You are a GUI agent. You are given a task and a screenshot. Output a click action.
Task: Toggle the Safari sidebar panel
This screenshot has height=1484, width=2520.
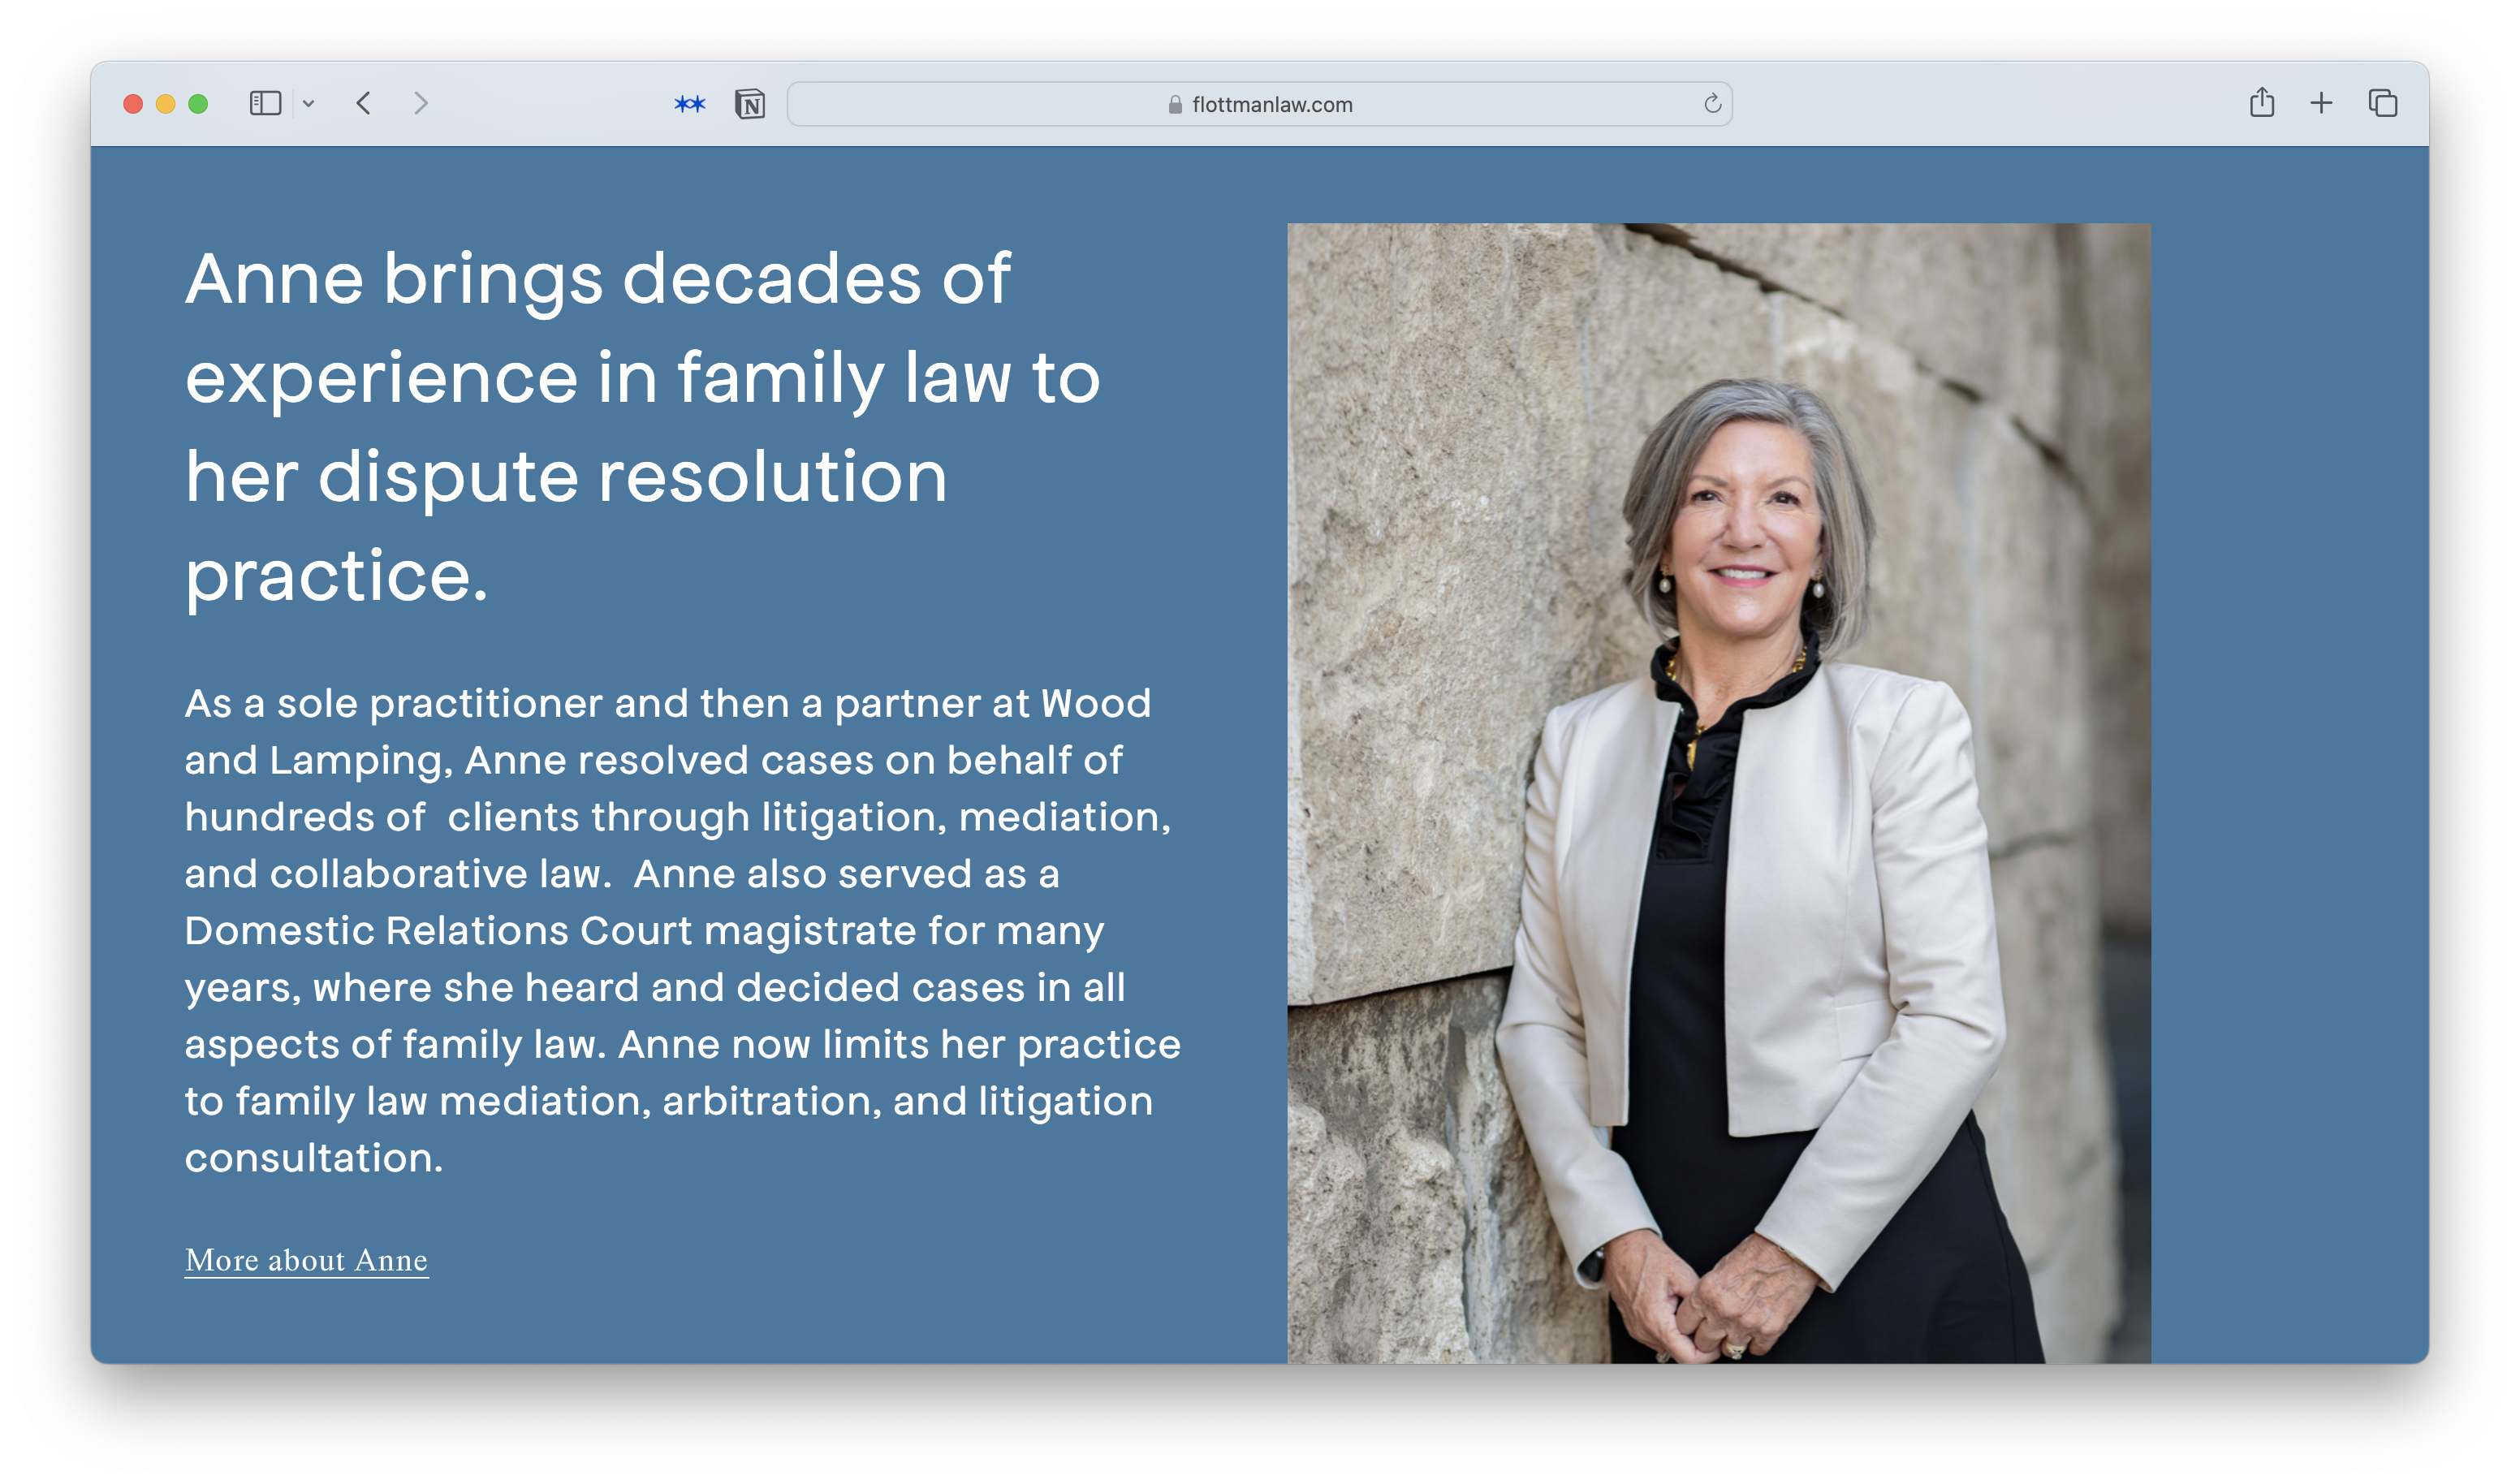pos(265,104)
